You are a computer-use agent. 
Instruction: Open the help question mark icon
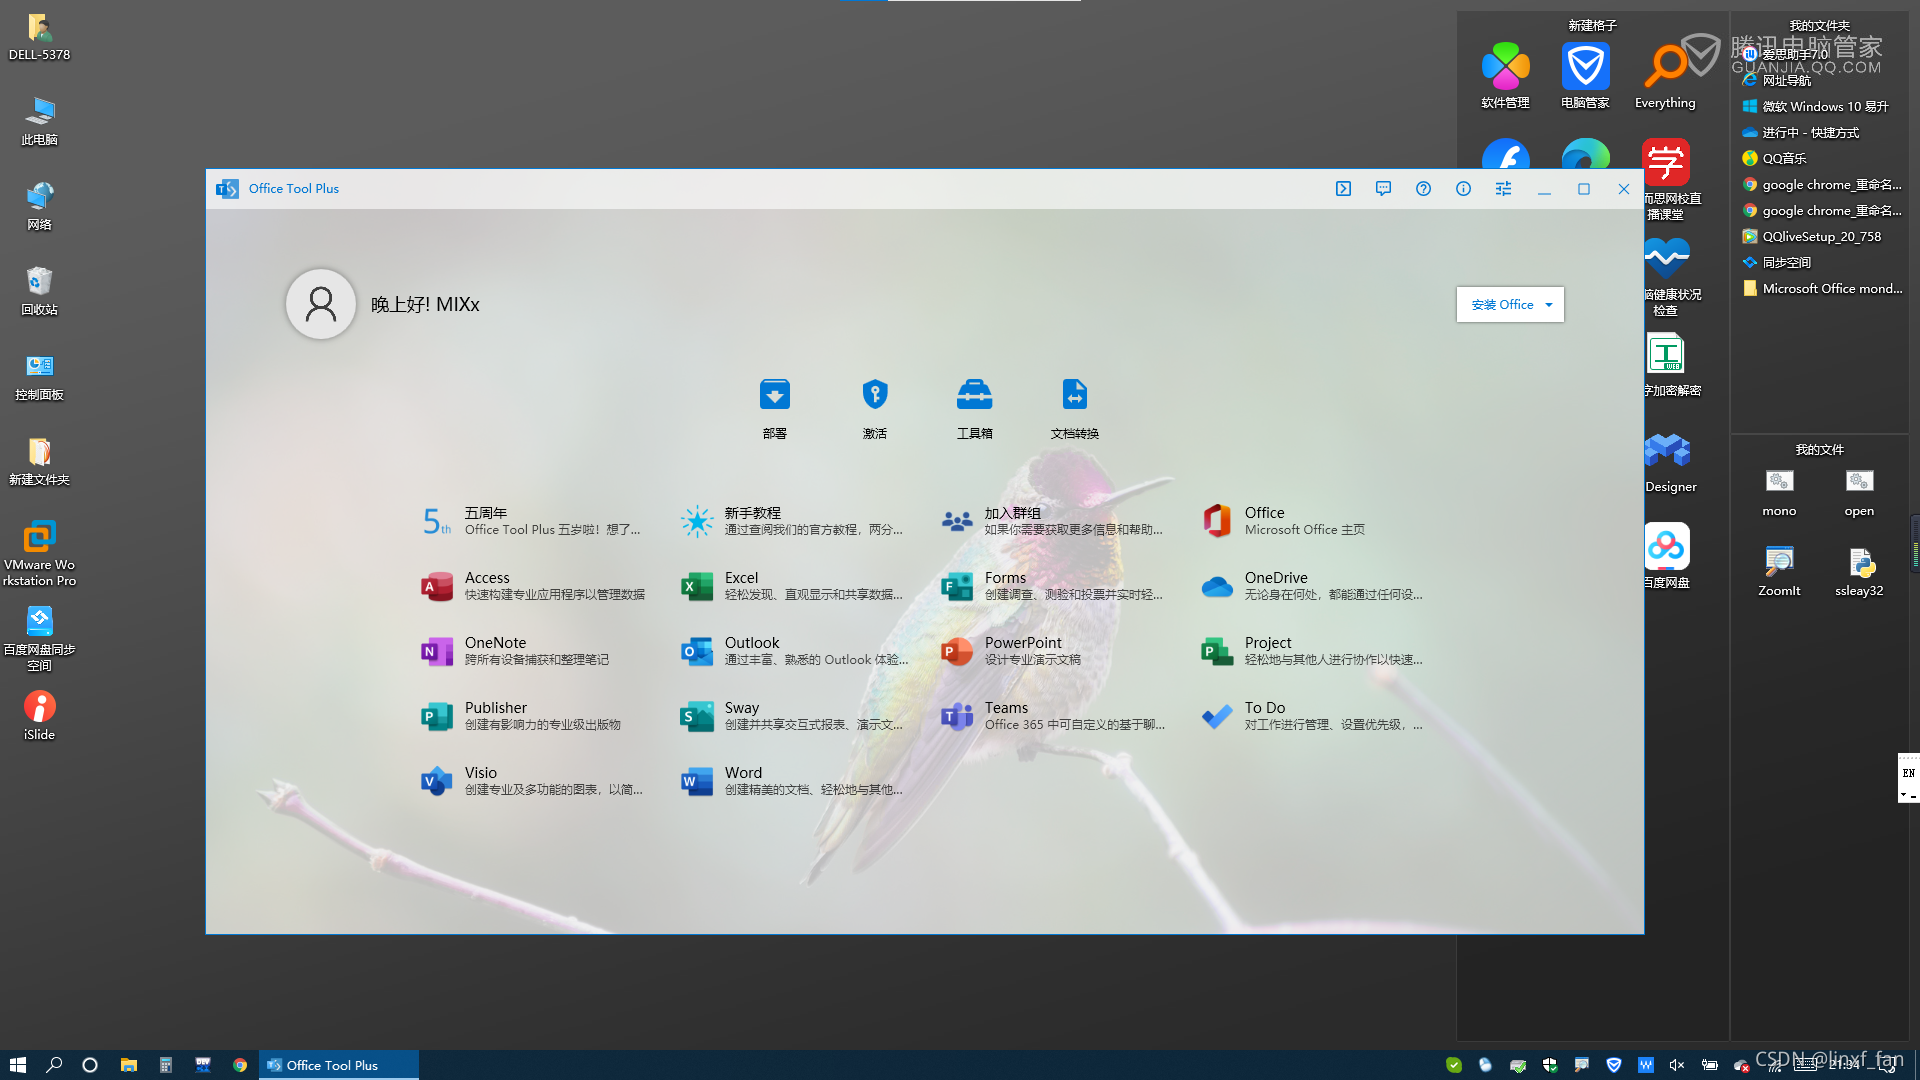(x=1423, y=188)
